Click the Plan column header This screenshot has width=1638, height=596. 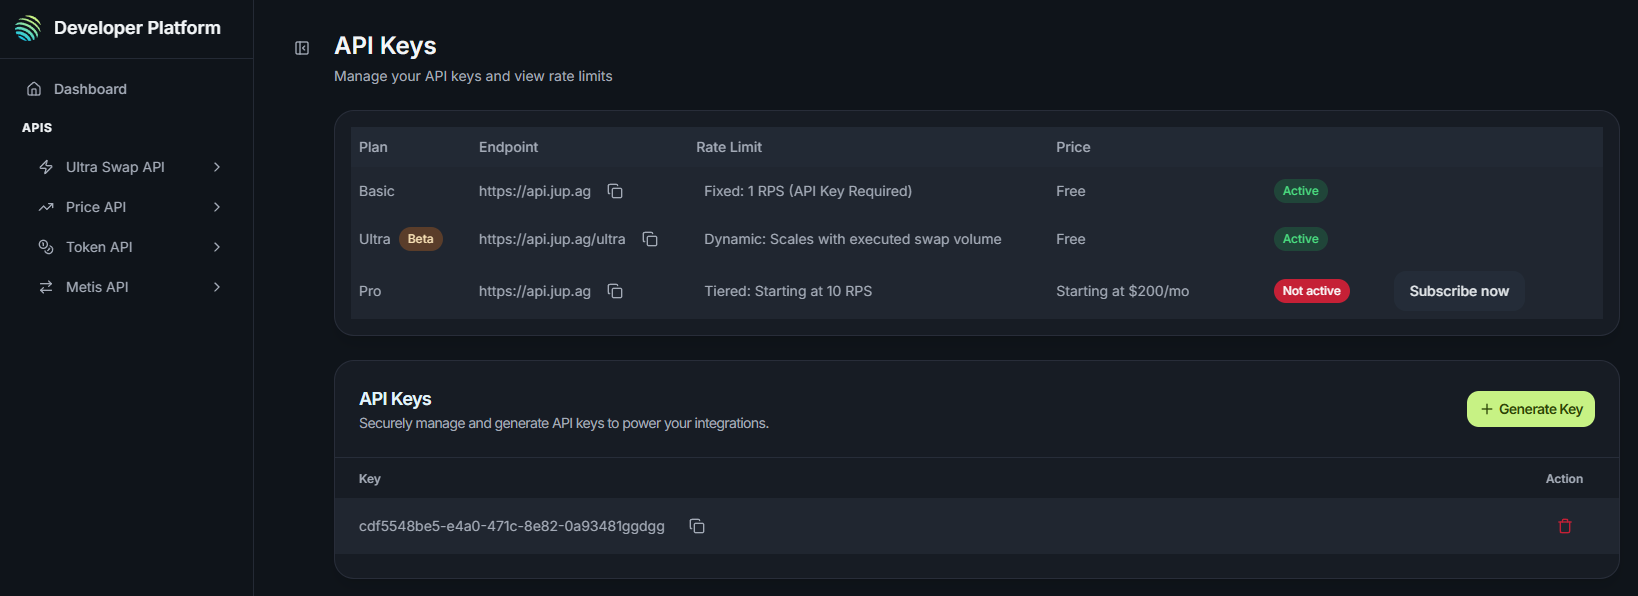[x=373, y=147]
